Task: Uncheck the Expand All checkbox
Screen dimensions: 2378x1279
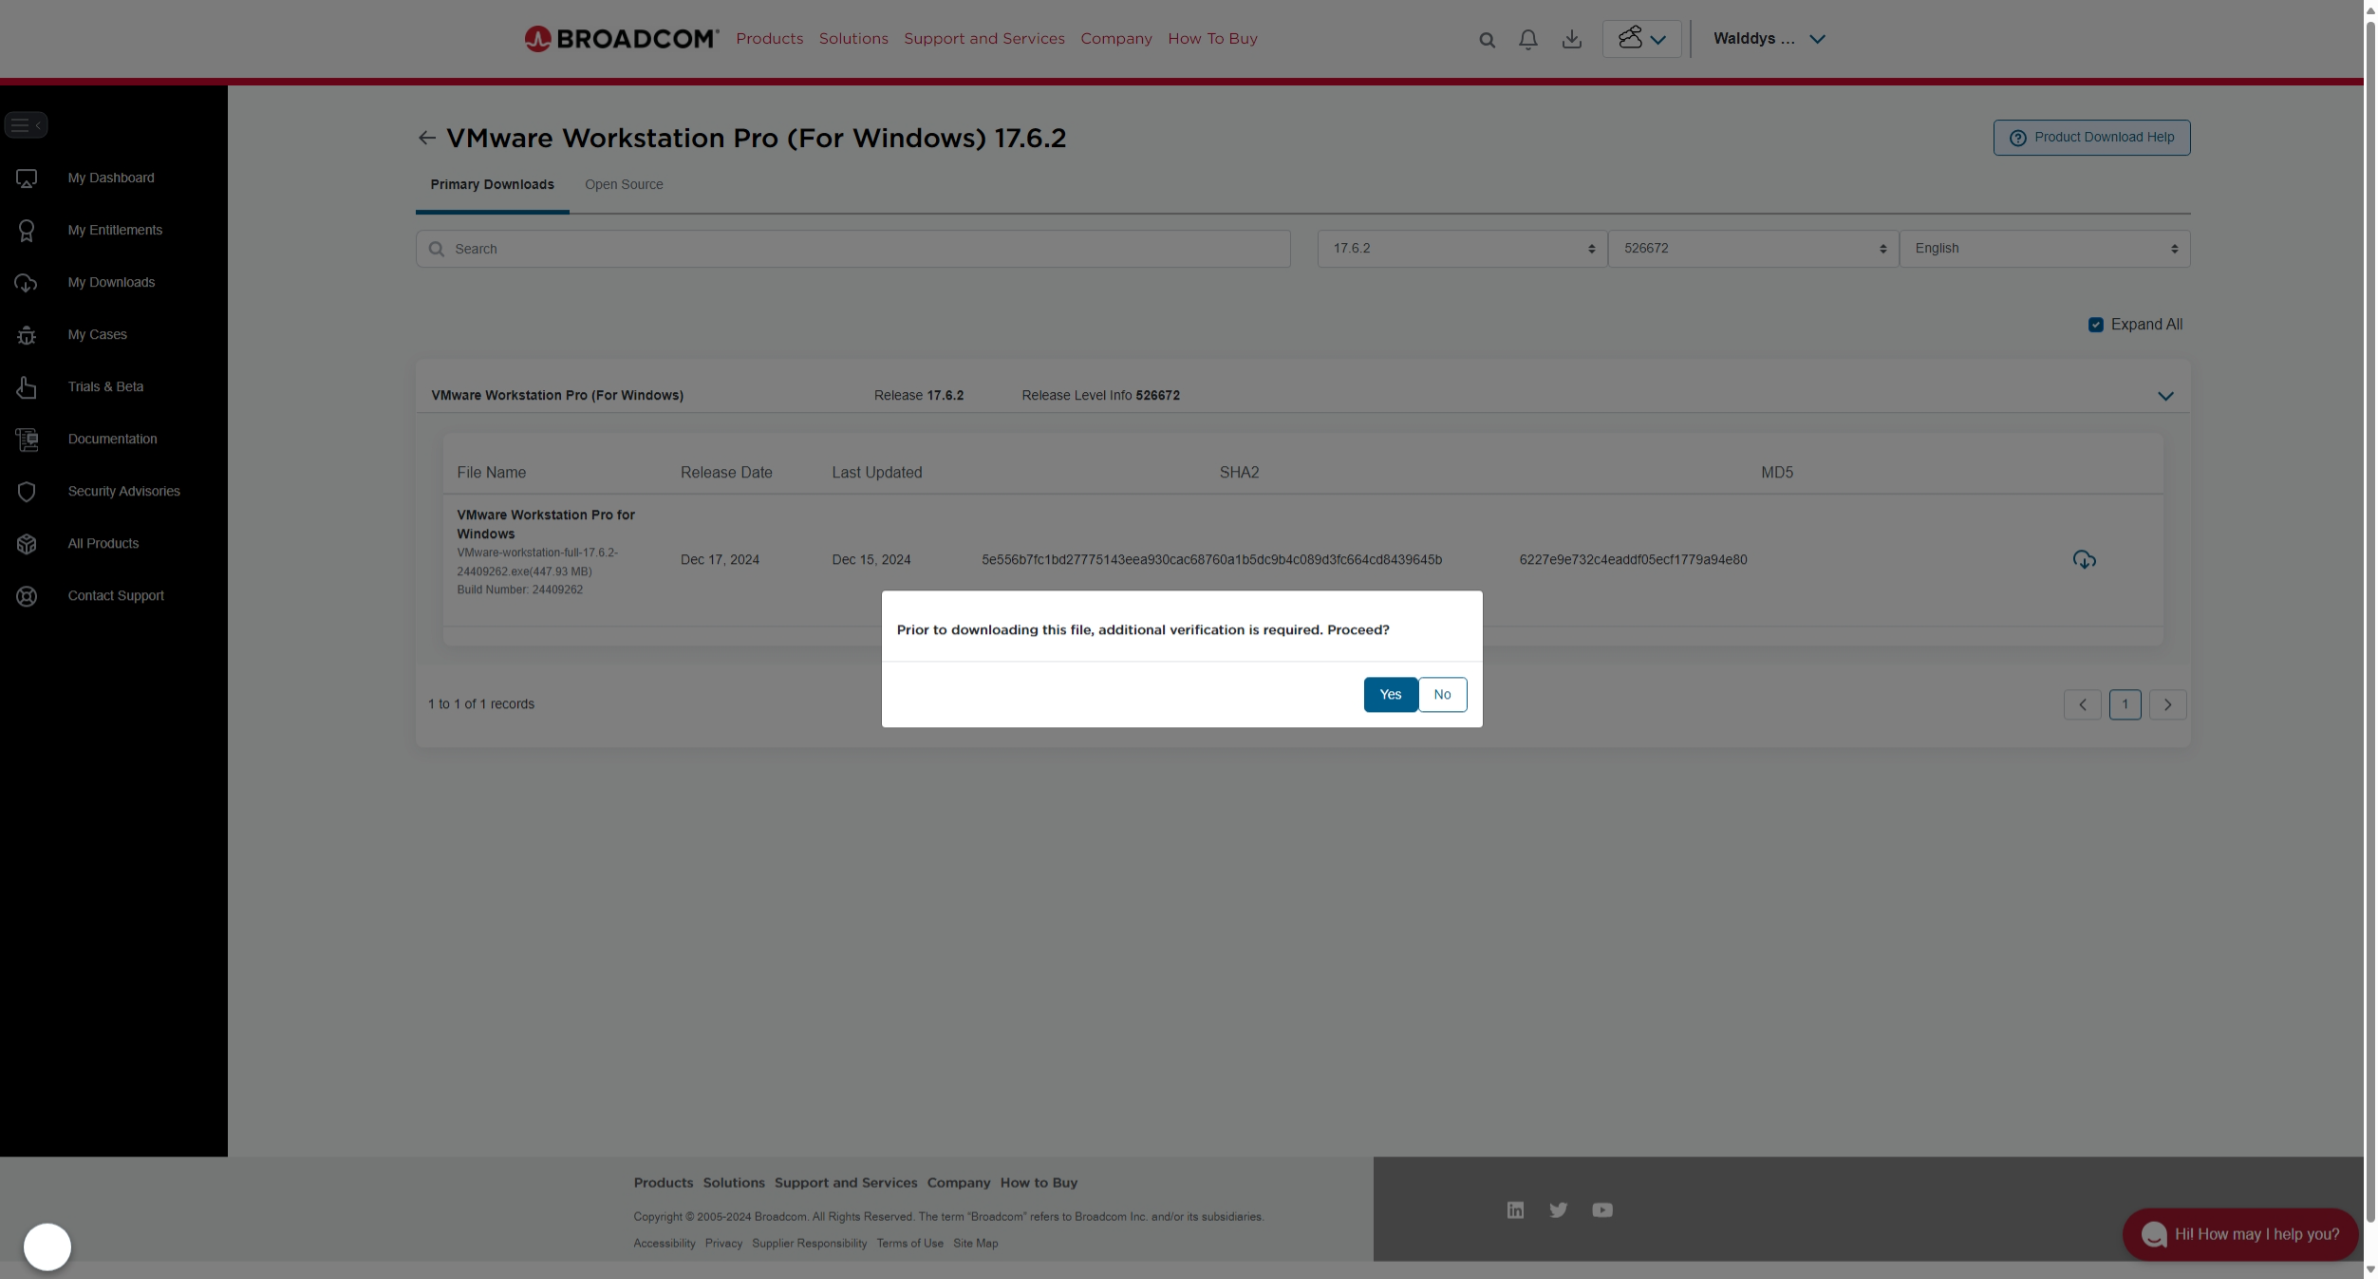Action: coord(2095,325)
